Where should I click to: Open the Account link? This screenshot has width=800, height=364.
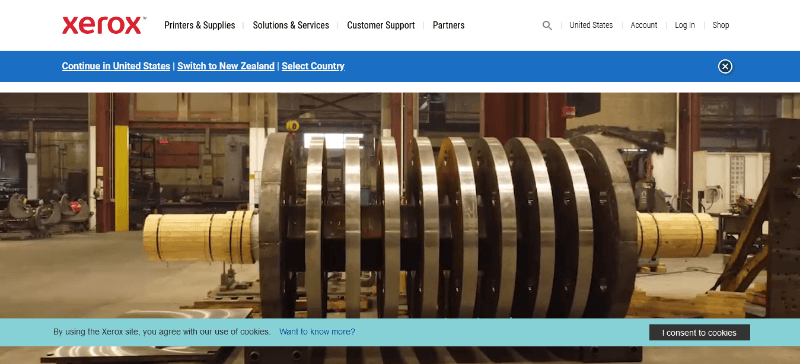click(x=644, y=25)
